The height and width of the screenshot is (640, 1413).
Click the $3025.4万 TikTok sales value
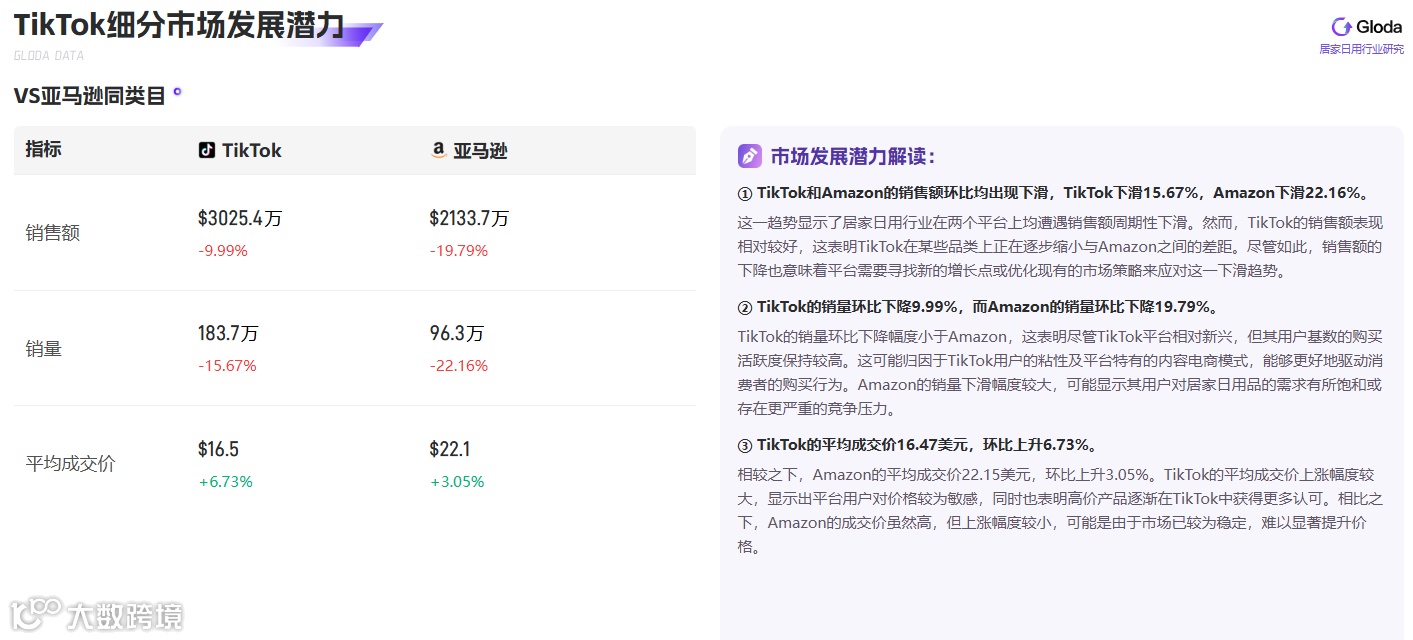[240, 218]
